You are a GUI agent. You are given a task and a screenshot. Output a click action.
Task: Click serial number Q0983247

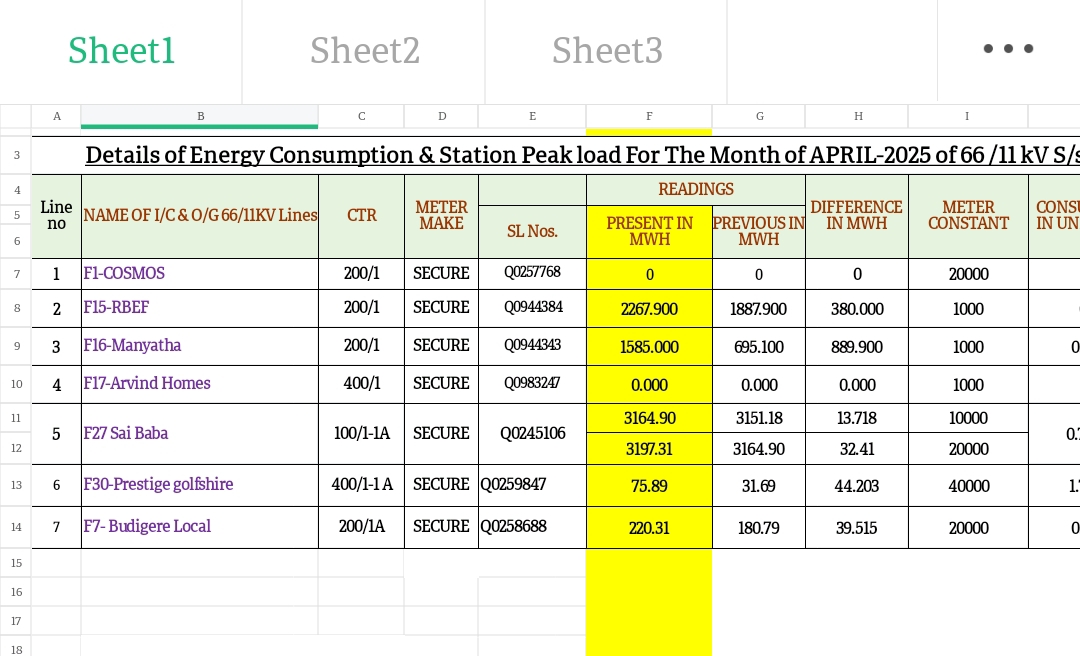point(532,383)
